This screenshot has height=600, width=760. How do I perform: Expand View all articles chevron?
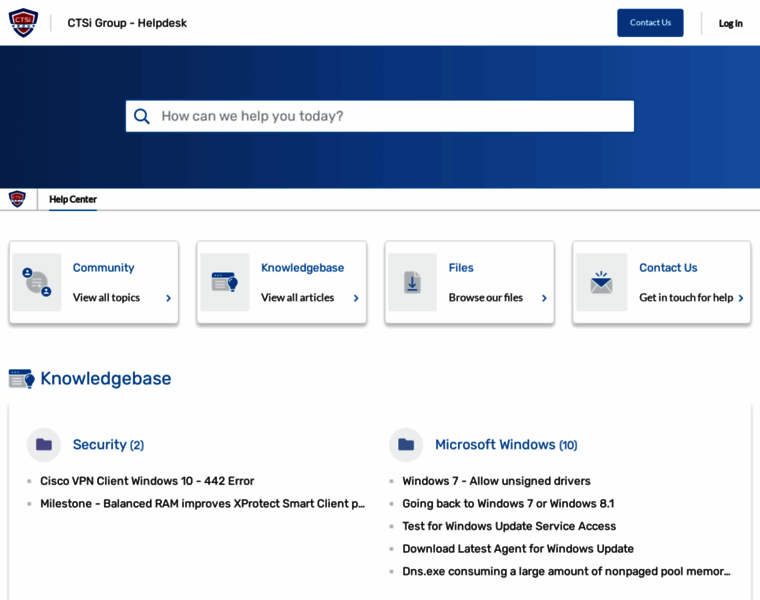coord(356,298)
